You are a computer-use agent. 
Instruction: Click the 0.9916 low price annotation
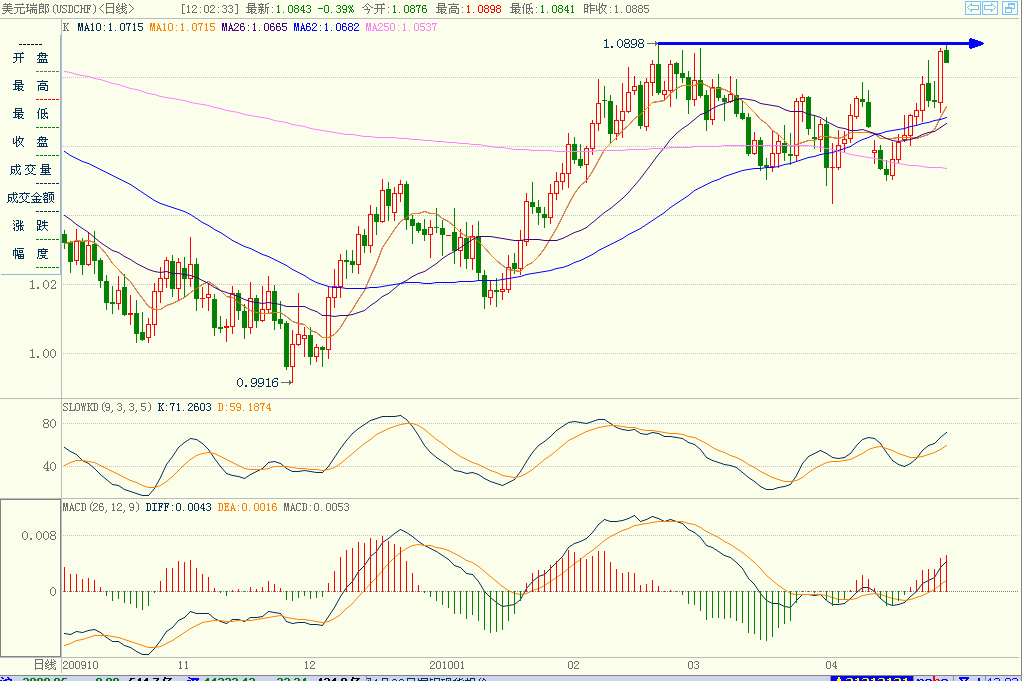click(x=257, y=383)
